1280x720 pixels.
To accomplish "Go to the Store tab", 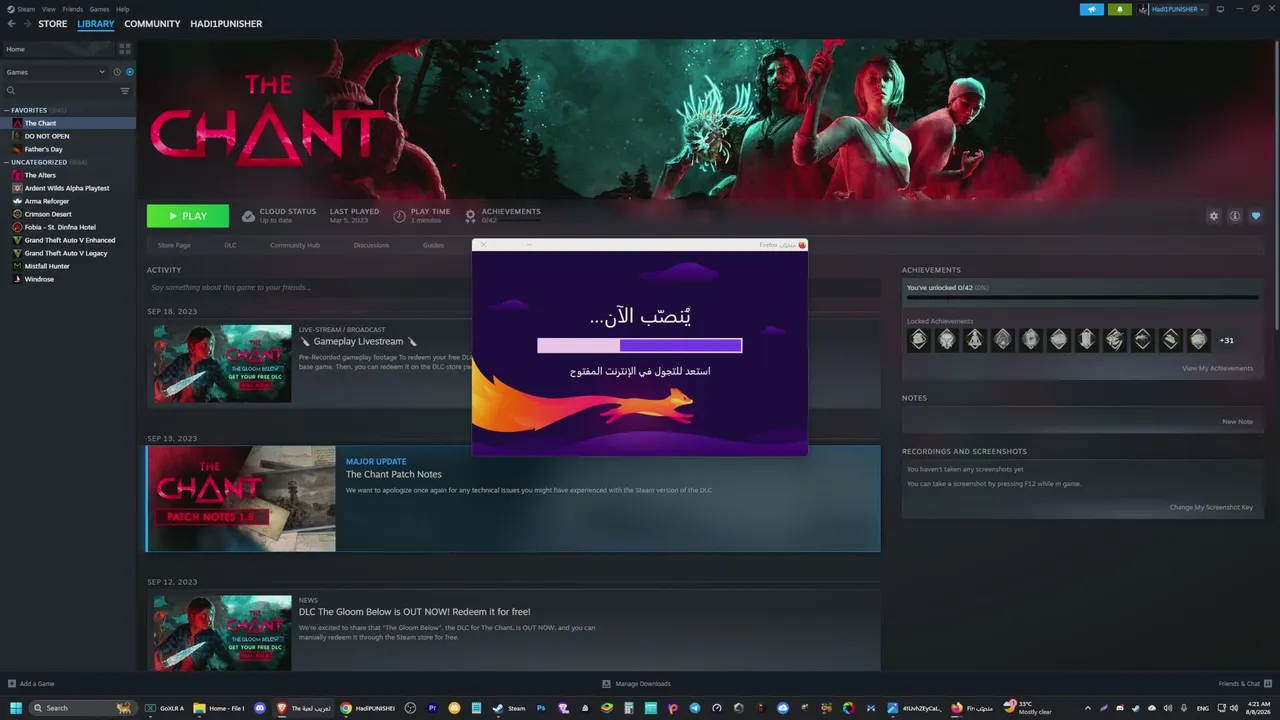I will (53, 24).
